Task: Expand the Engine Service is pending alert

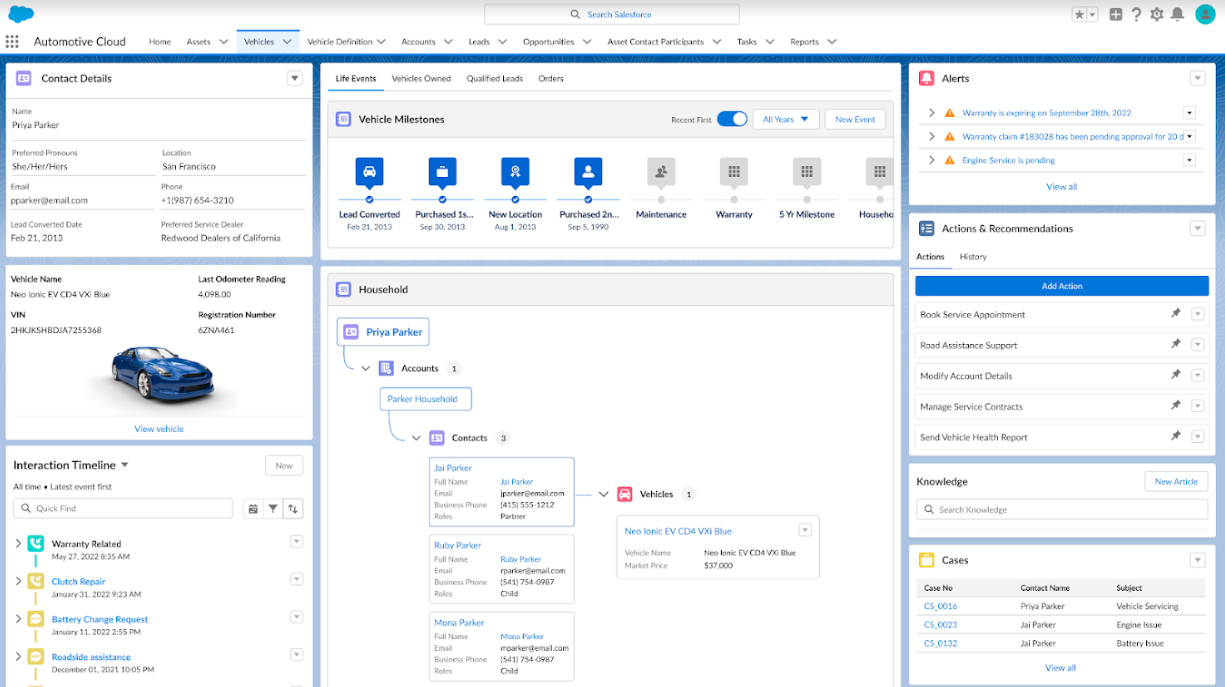Action: coord(932,160)
